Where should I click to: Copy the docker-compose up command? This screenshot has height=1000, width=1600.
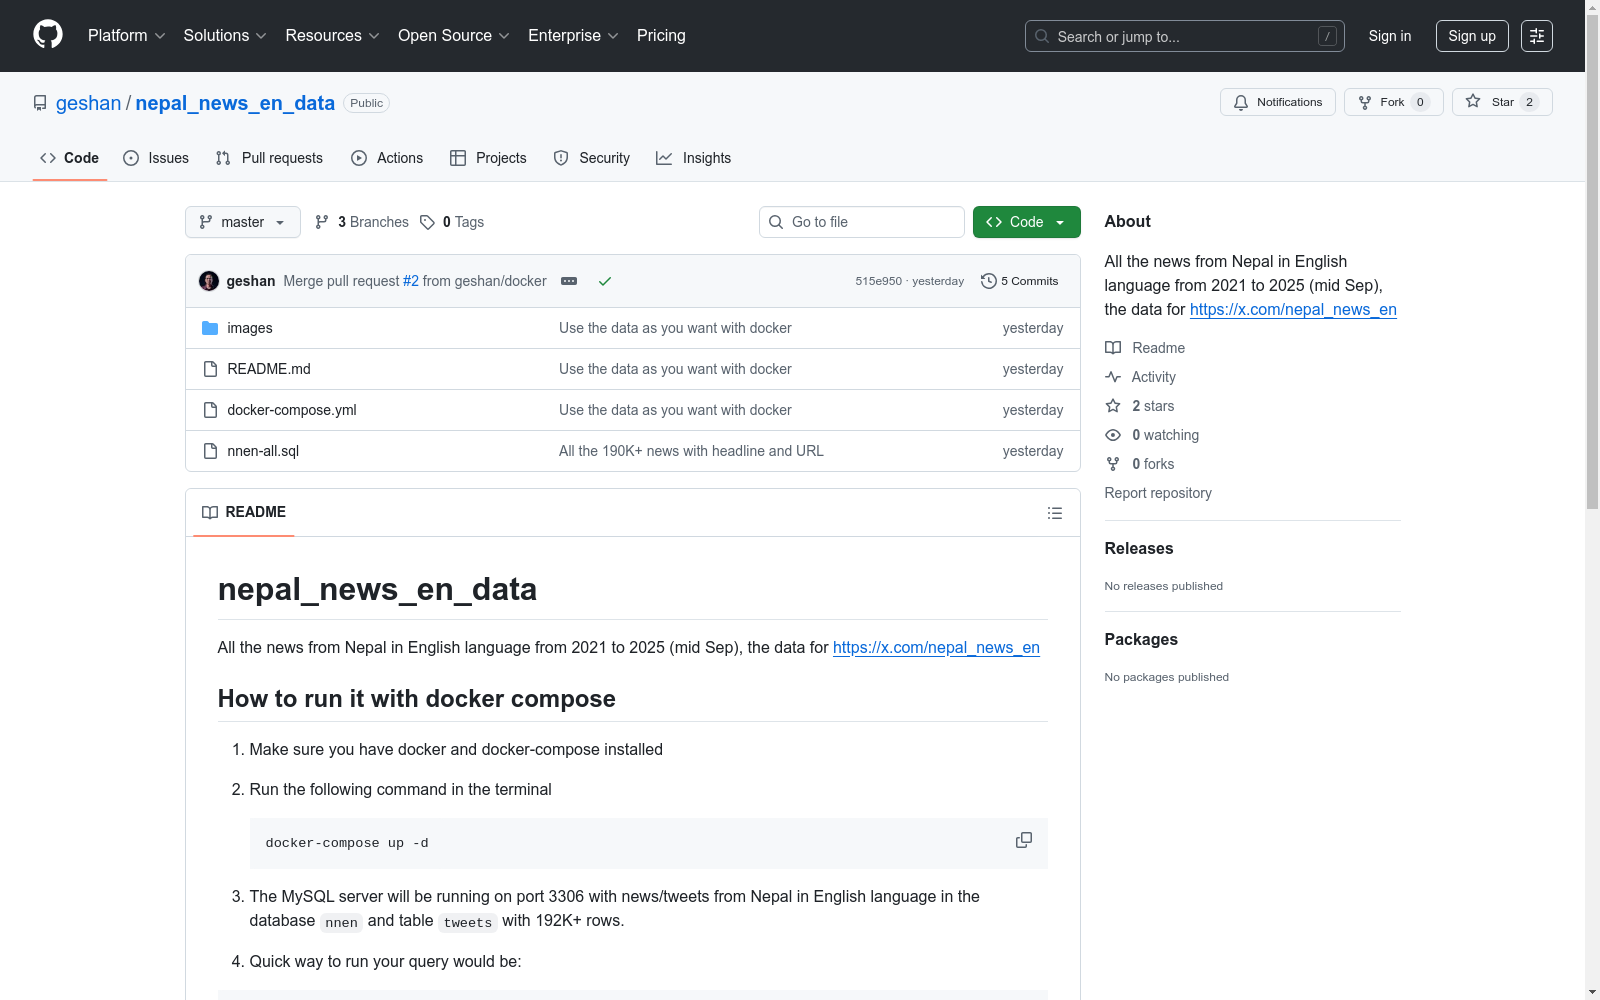(1024, 840)
